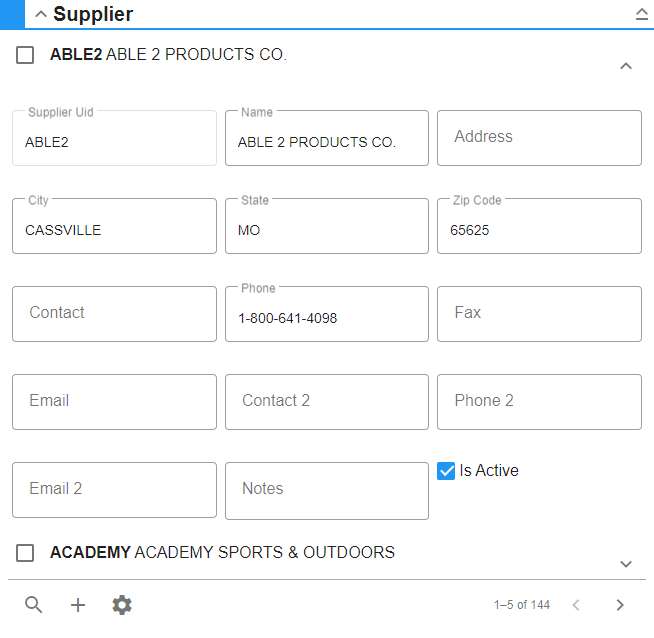This screenshot has height=638, width=654.
Task: Focus the Notes text field
Action: (327, 491)
